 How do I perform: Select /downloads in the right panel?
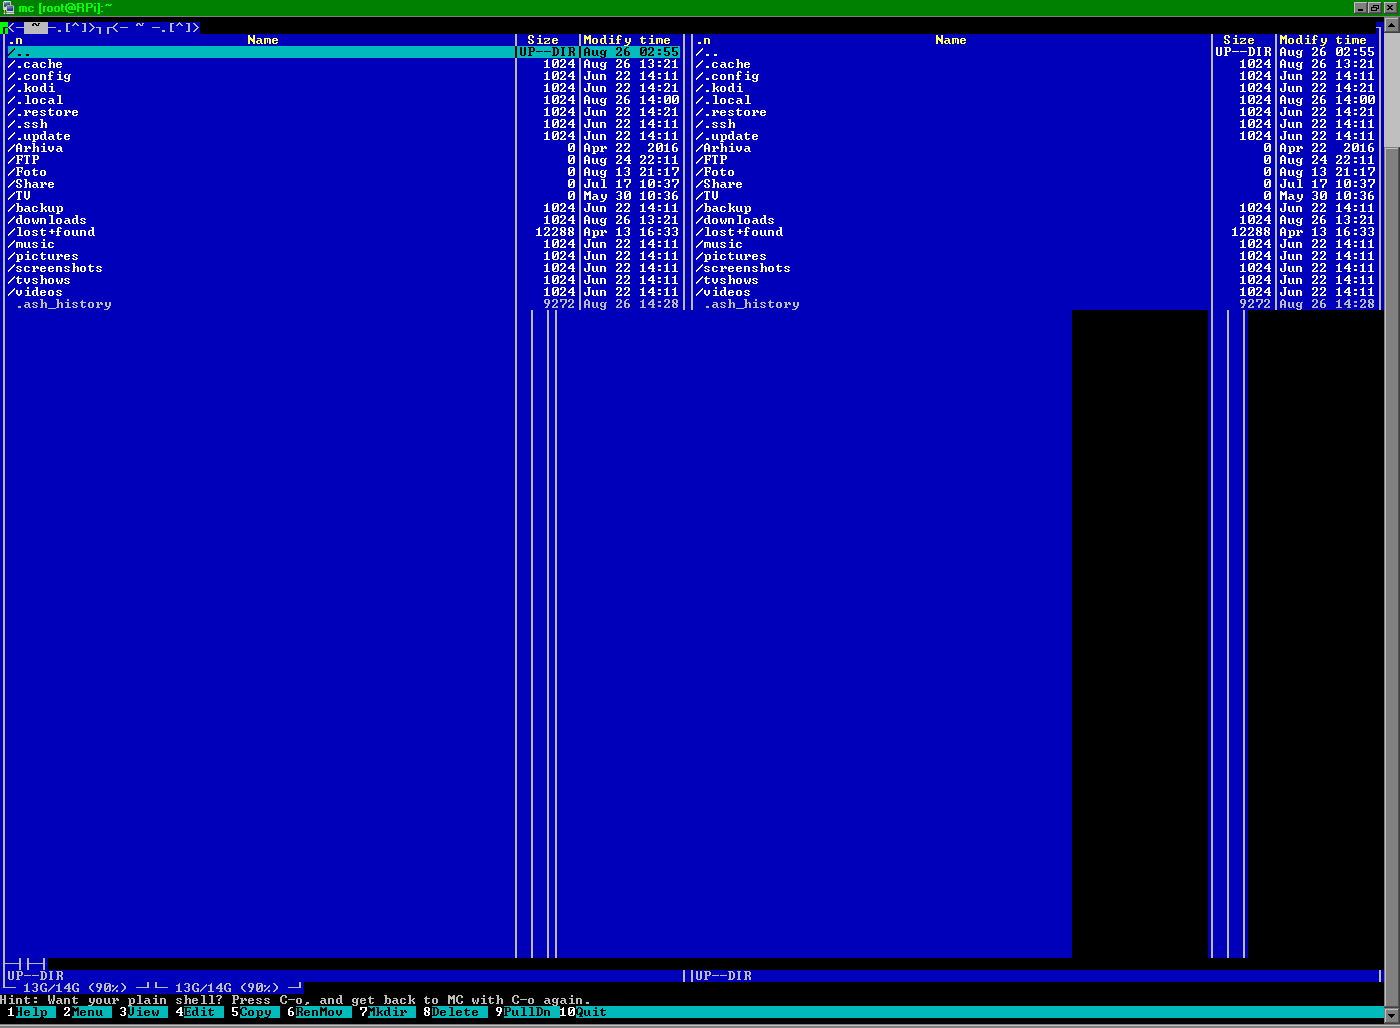[x=738, y=220]
